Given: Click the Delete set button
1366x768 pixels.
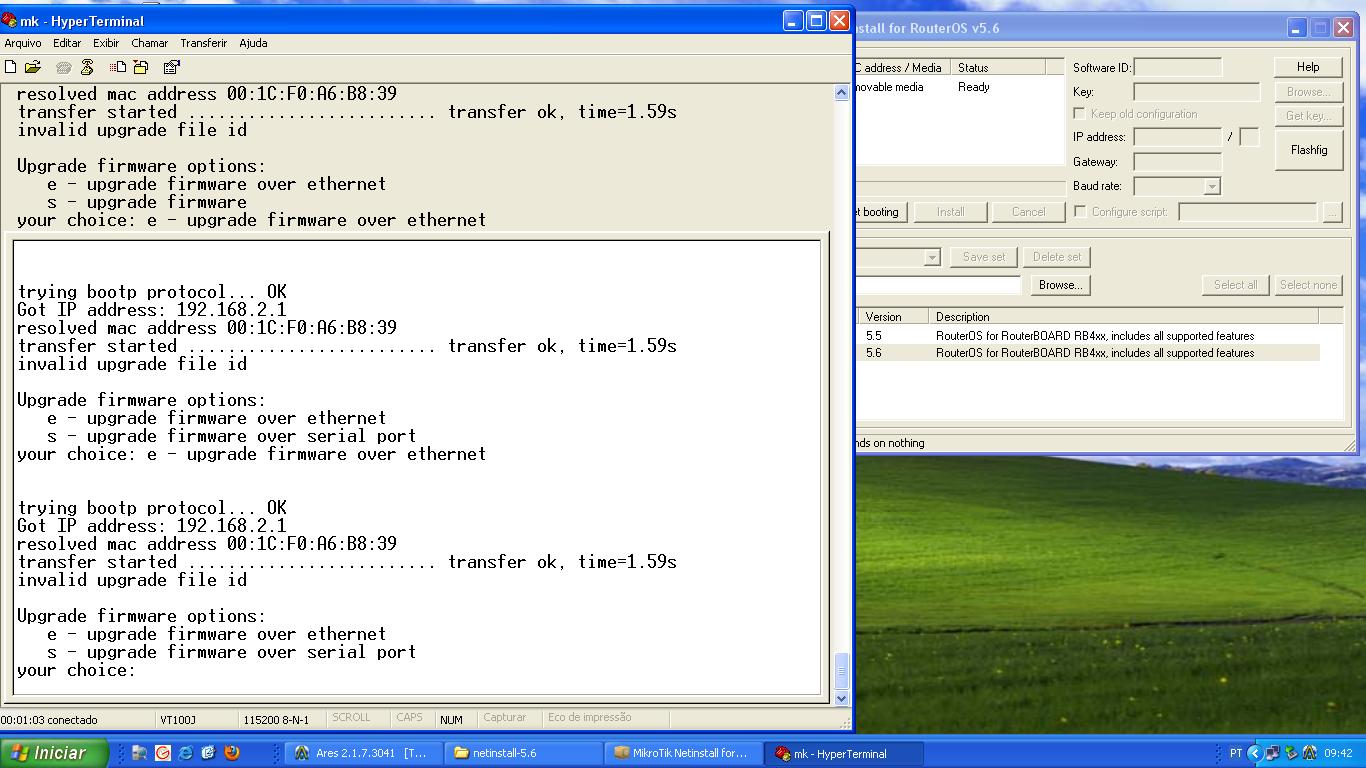Looking at the screenshot, I should pos(1057,257).
